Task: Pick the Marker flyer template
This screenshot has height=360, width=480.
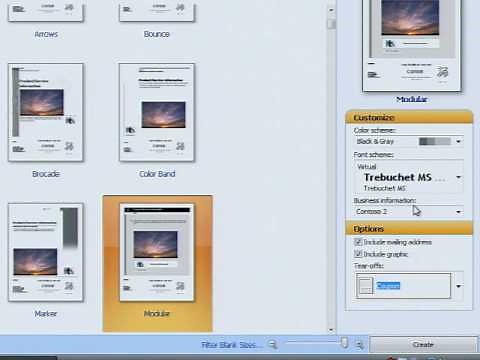Action: tap(46, 252)
